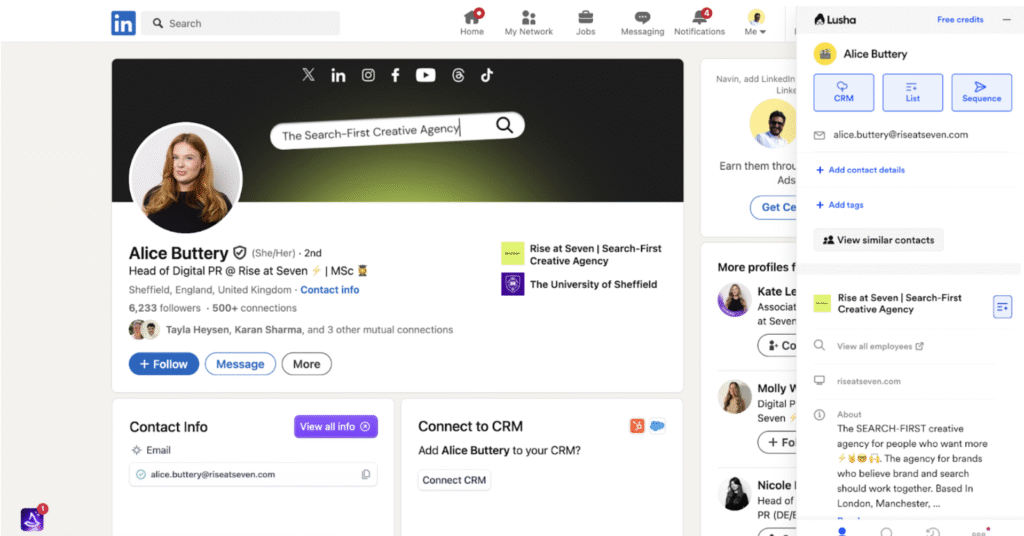Click the Sequence button in Lusha
The image size is (1024, 536).
(981, 92)
